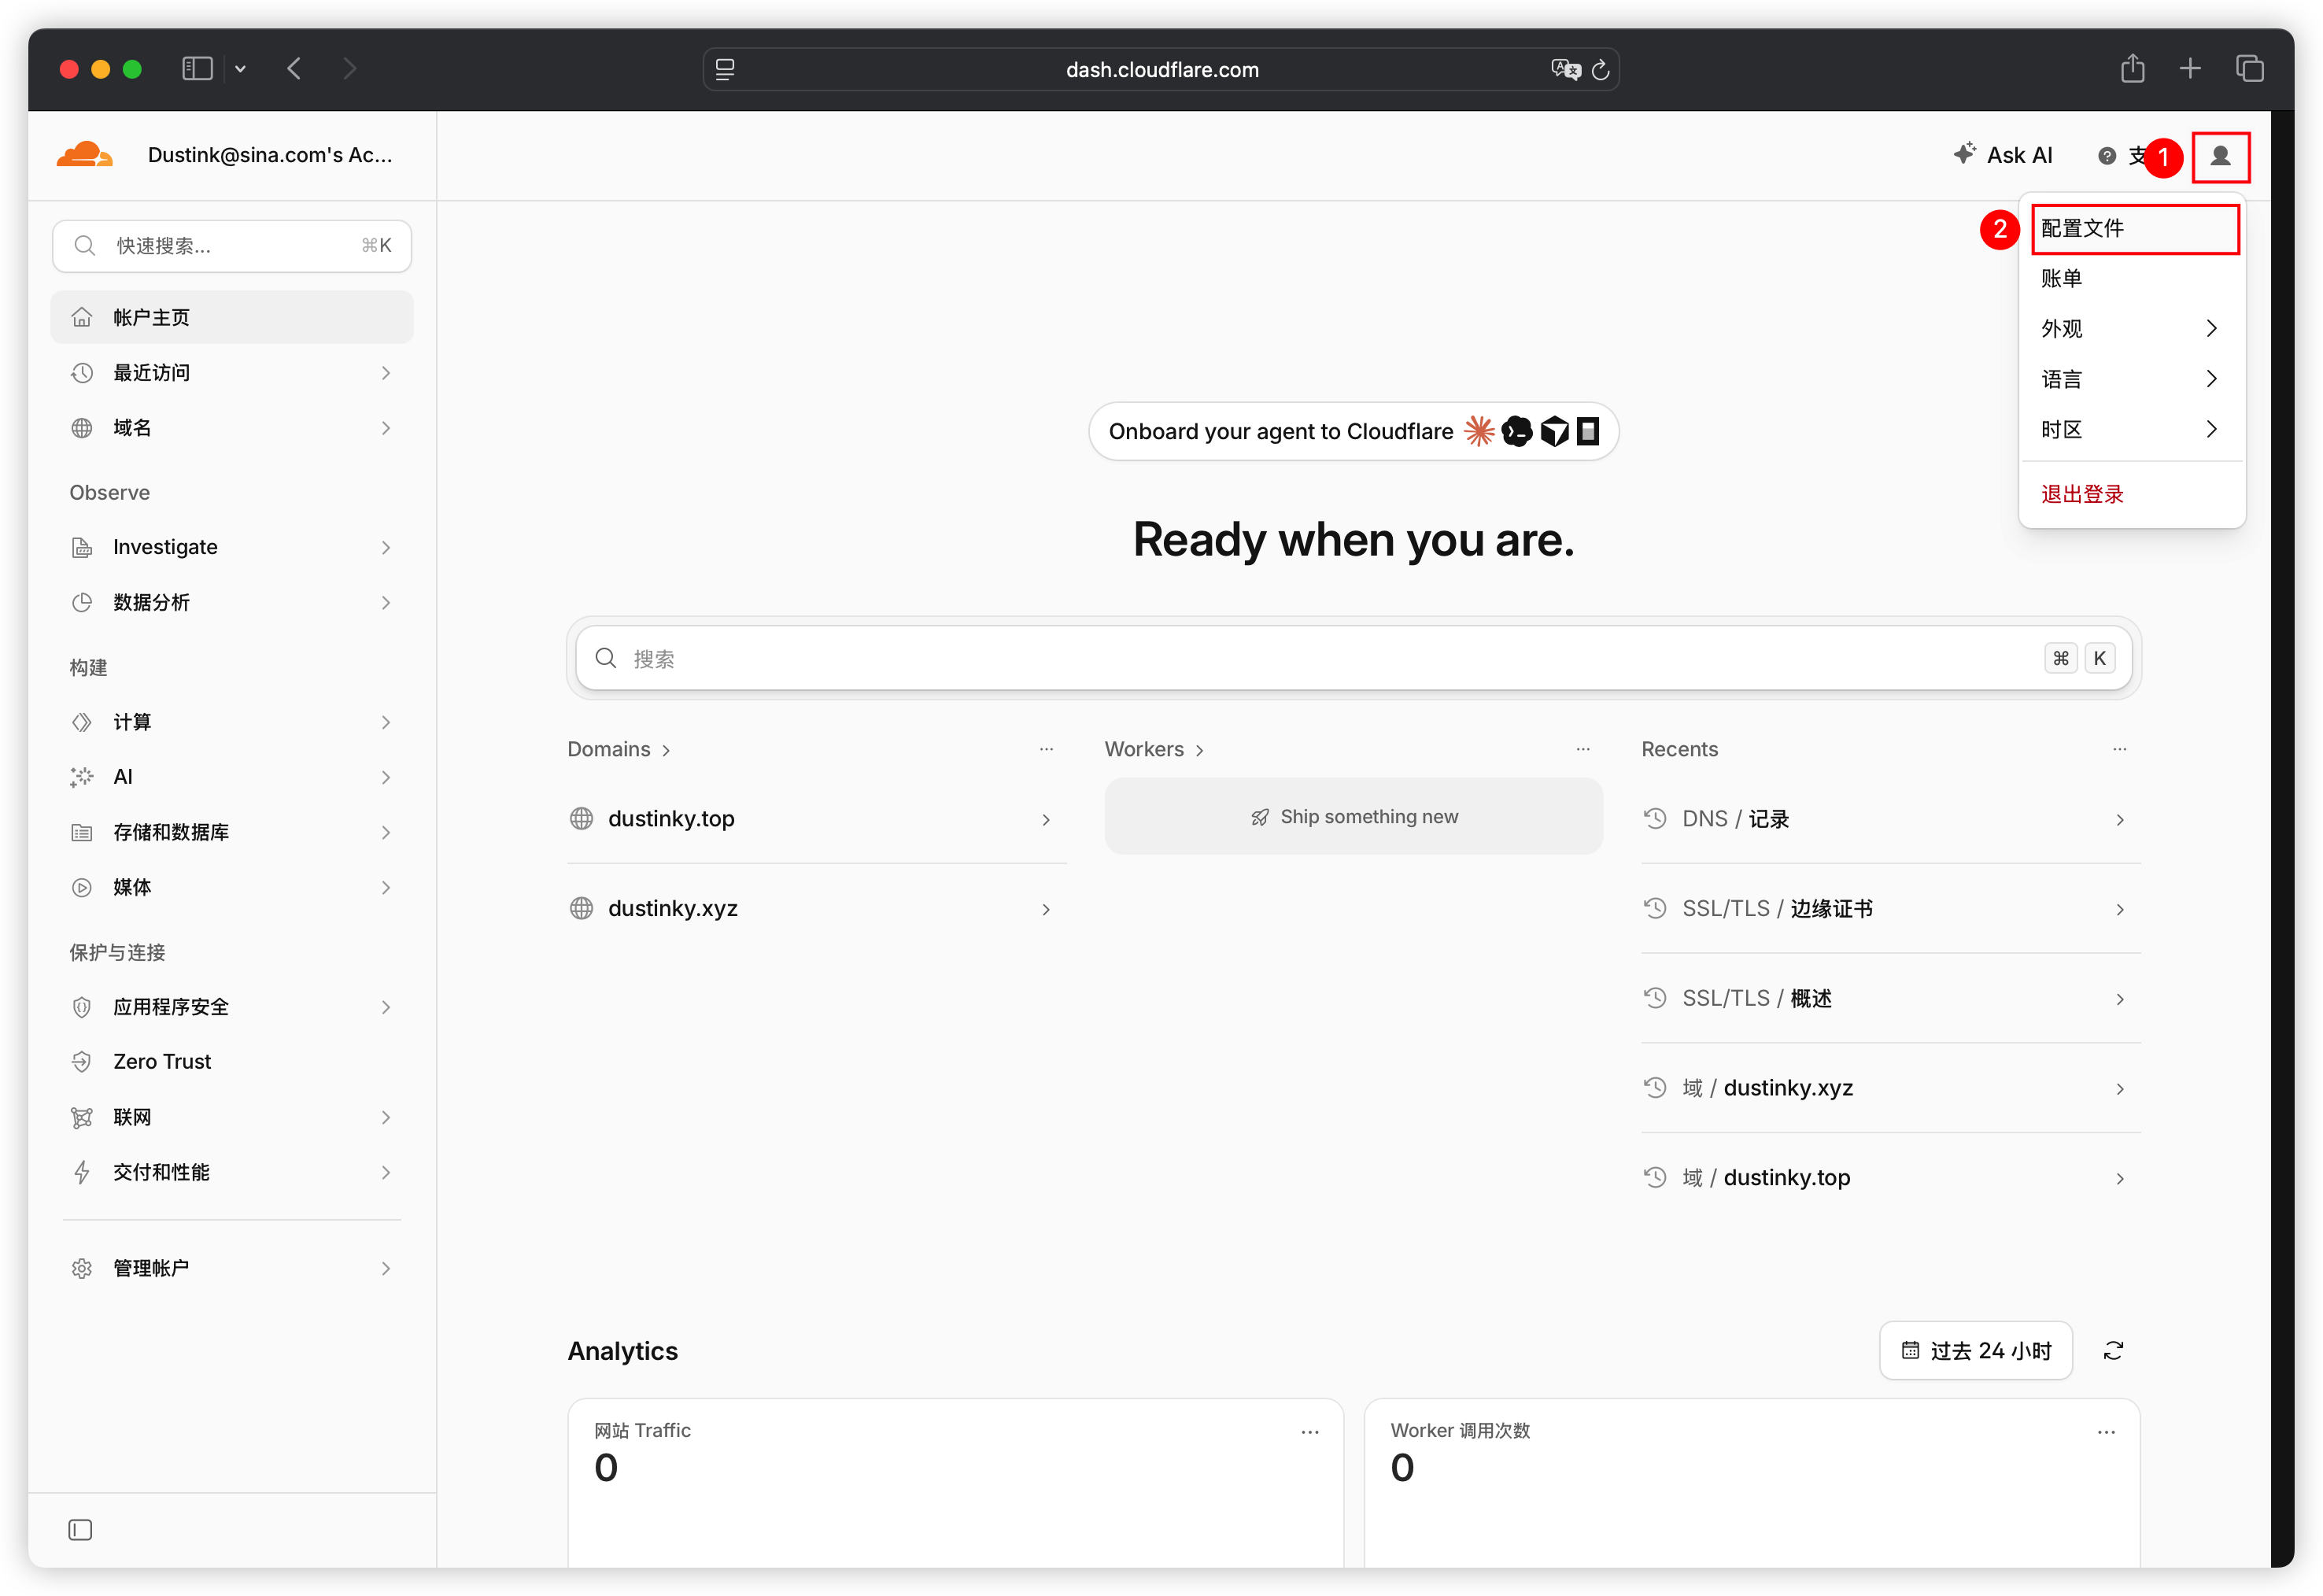Click the Ship something new button
2323x1596 pixels.
coord(1353,816)
